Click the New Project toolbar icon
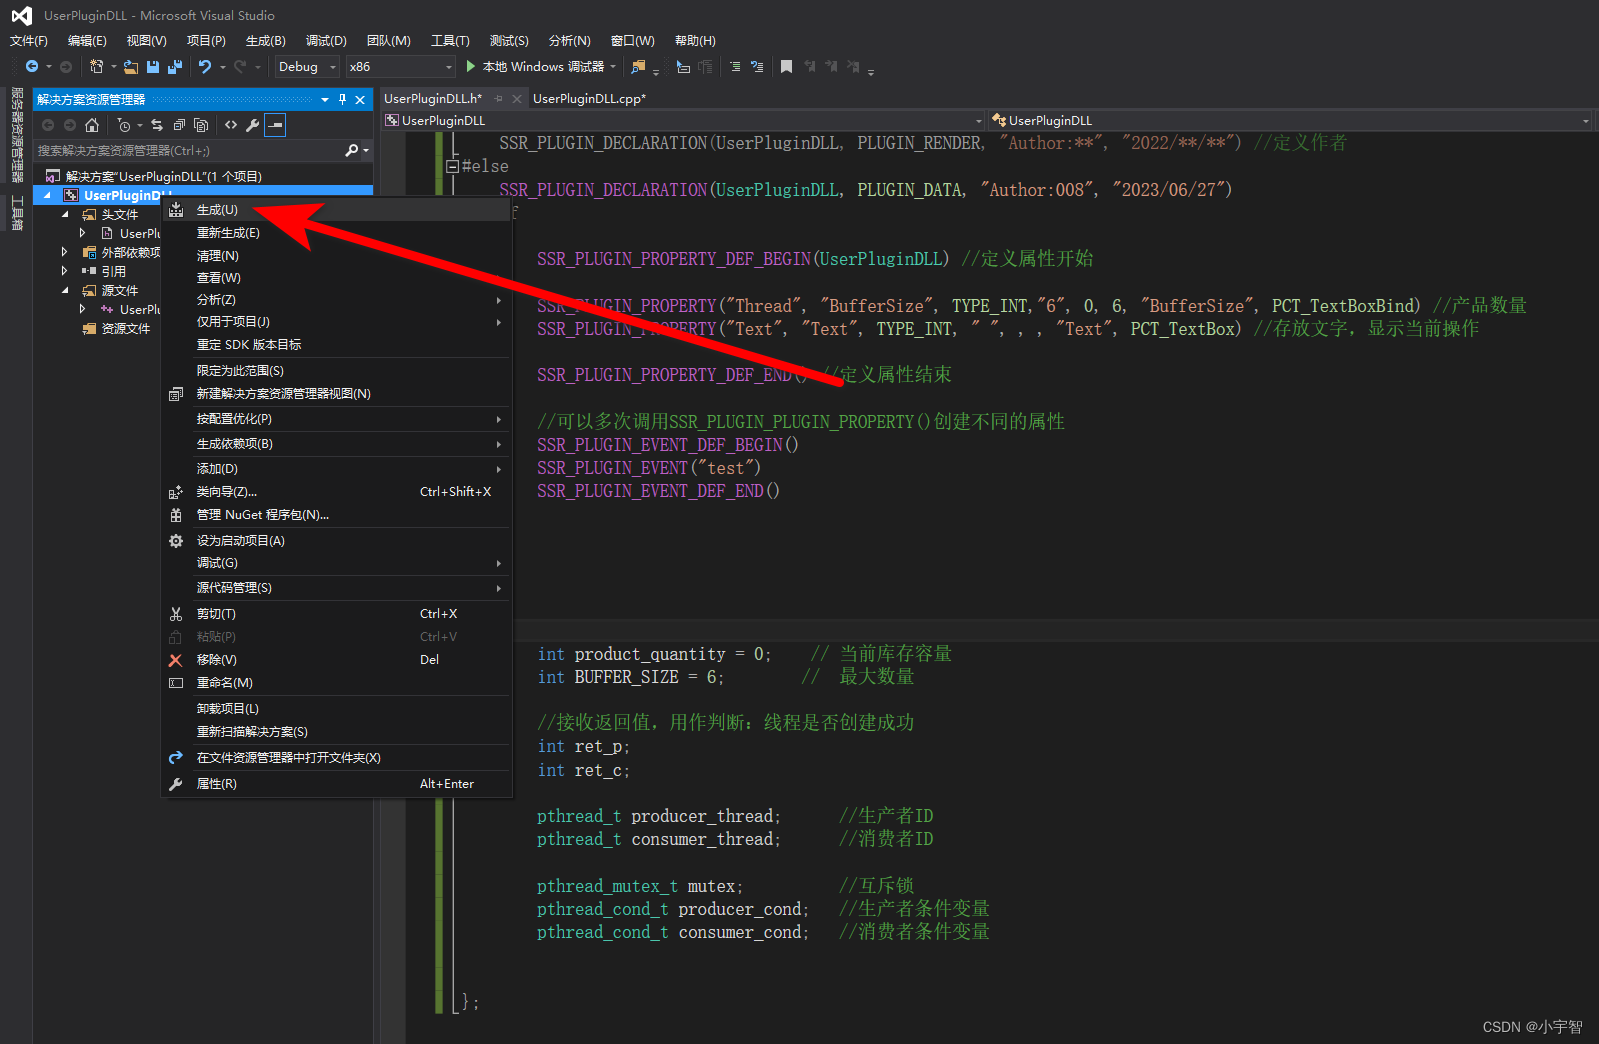1599x1044 pixels. [96, 67]
